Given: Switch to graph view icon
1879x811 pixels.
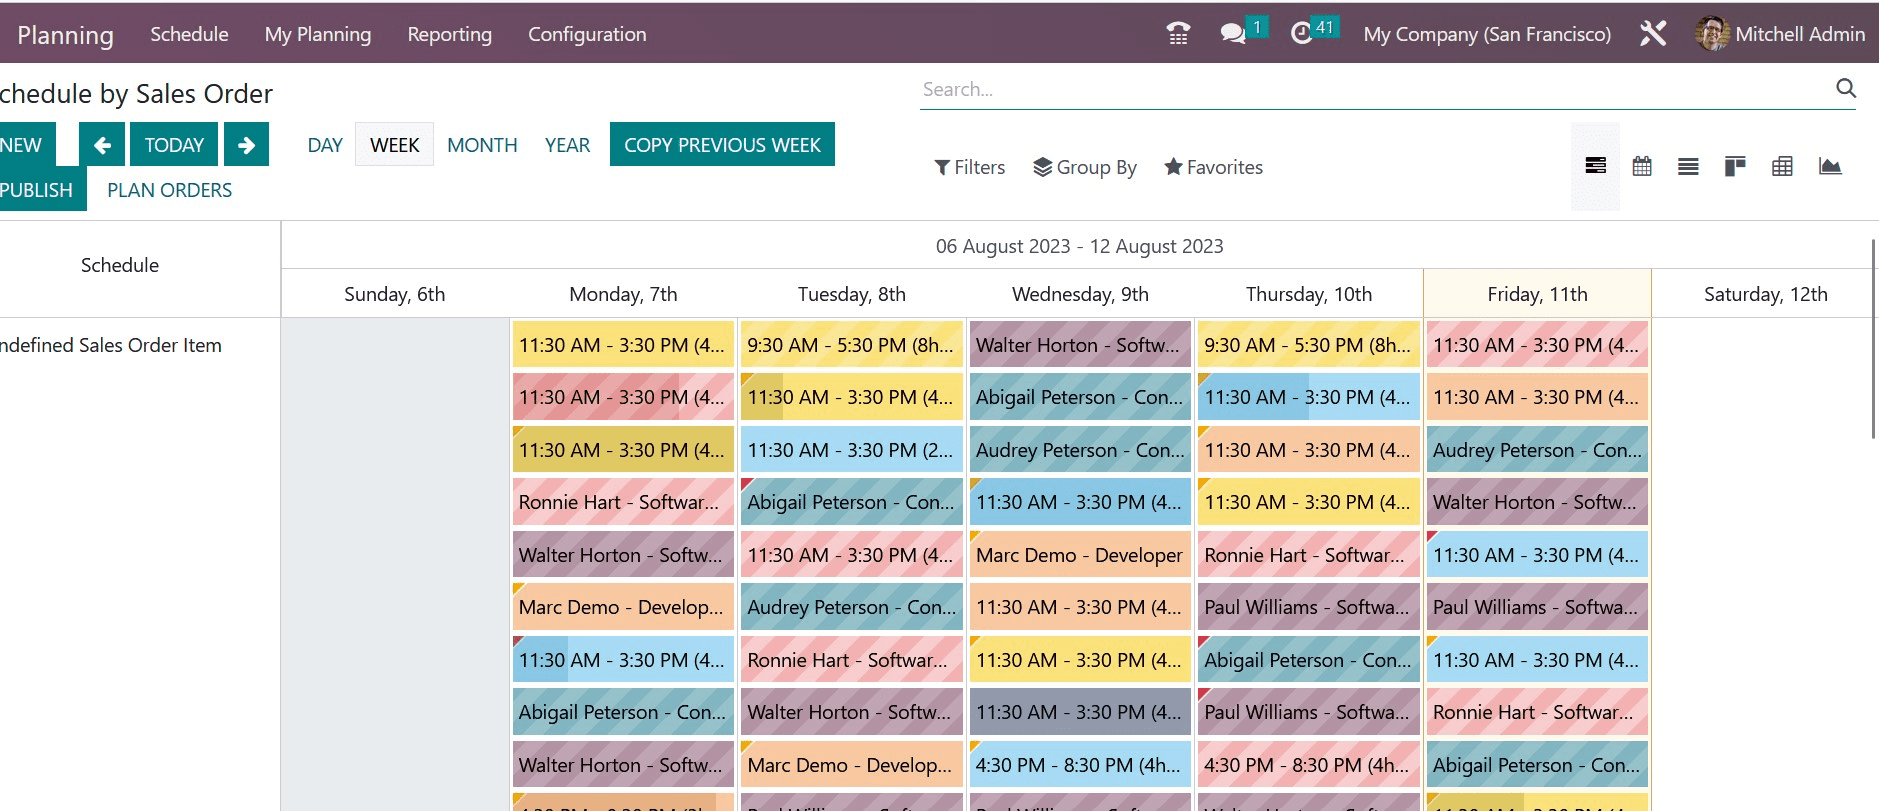Looking at the screenshot, I should pyautogui.click(x=1830, y=166).
